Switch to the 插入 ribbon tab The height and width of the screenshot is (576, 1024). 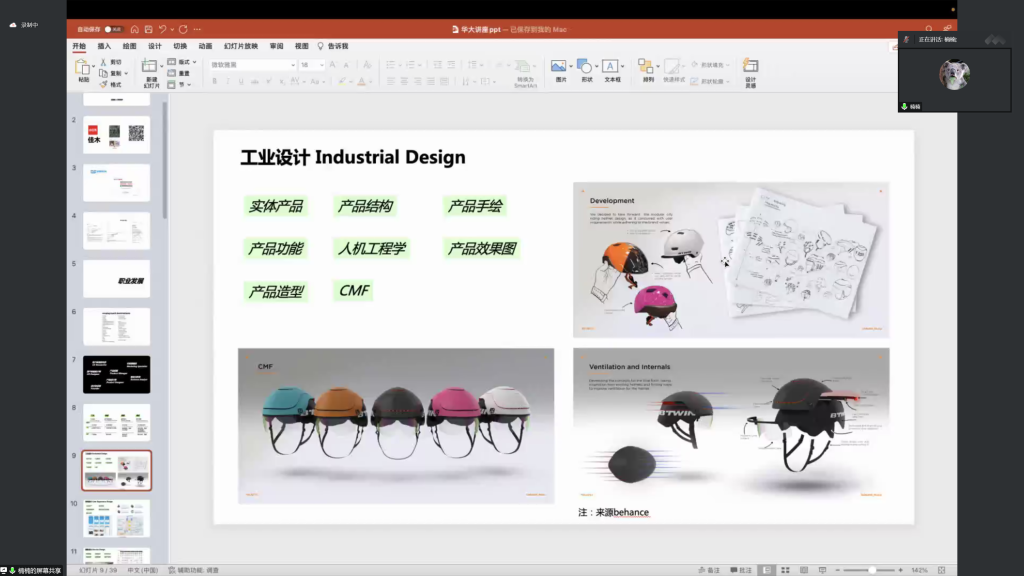point(104,46)
